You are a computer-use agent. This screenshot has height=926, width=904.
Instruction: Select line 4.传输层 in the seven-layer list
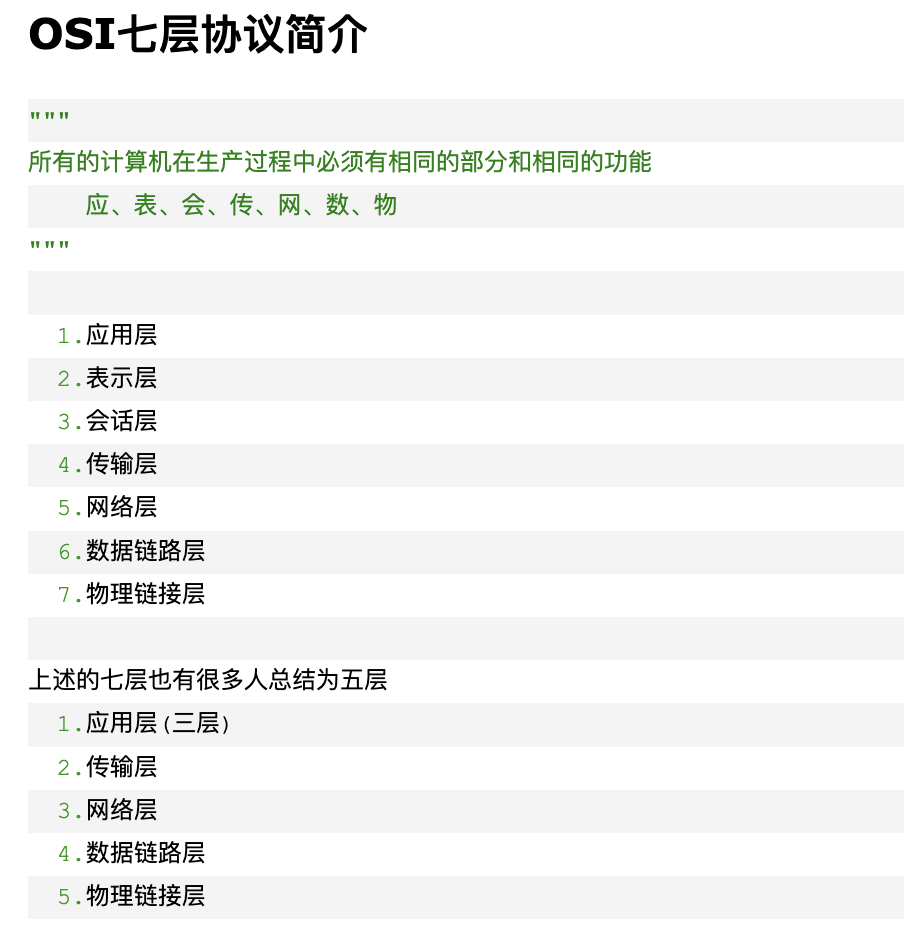(x=107, y=465)
